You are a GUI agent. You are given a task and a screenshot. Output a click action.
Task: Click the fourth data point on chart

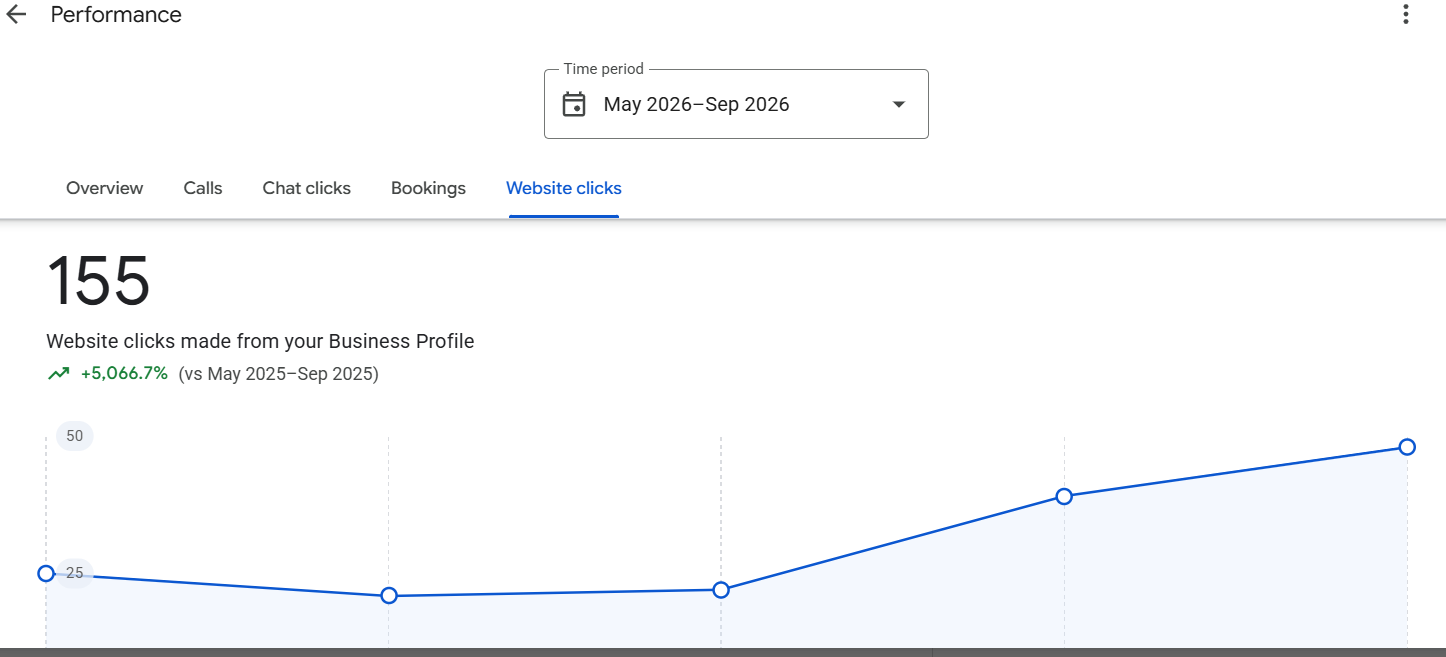tap(1064, 496)
